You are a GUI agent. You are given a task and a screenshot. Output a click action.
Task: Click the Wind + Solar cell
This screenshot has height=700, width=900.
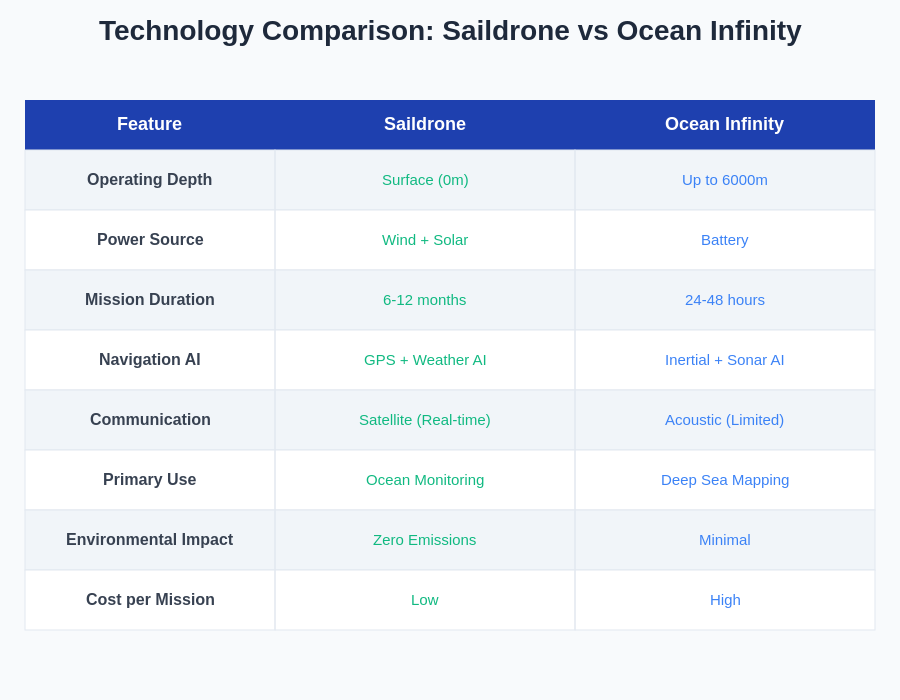[x=425, y=240]
